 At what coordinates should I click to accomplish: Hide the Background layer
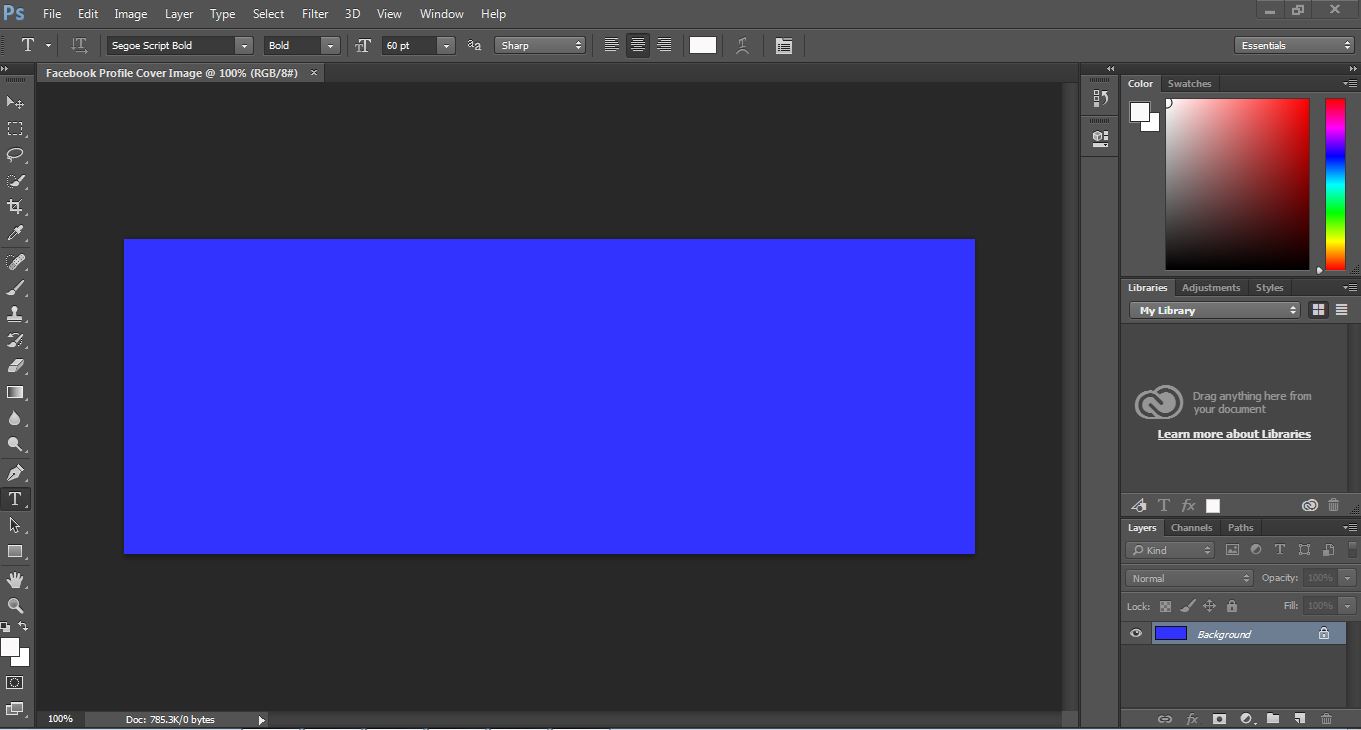(1135, 633)
